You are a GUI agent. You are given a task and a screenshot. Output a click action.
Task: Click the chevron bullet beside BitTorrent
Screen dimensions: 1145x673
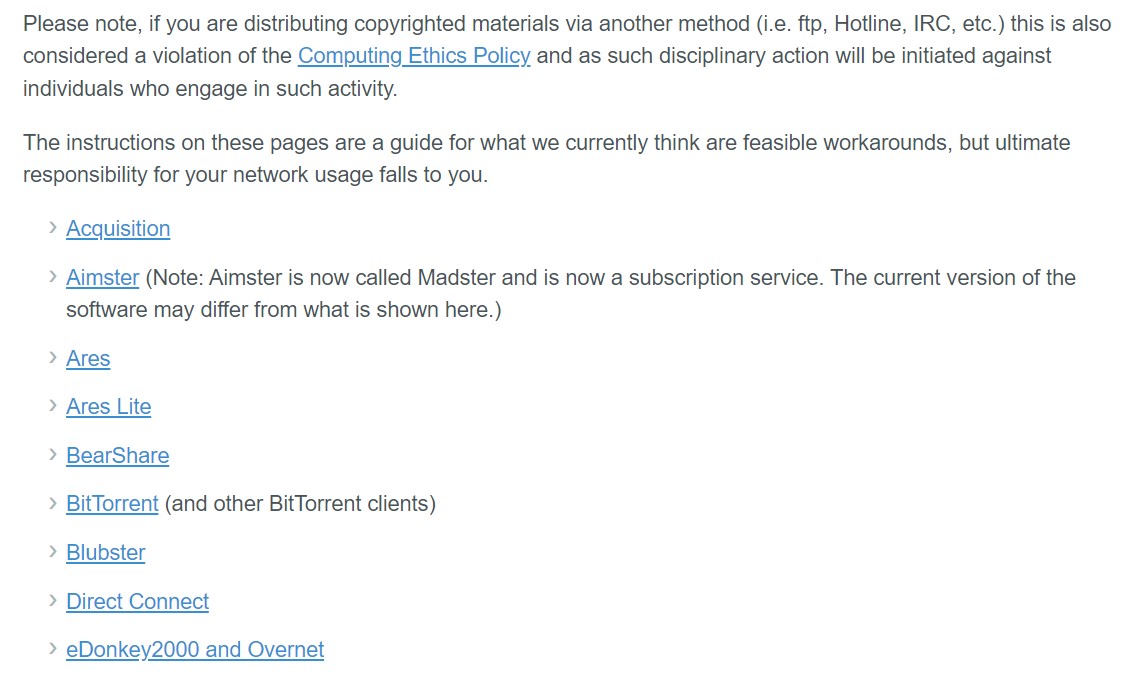click(53, 503)
